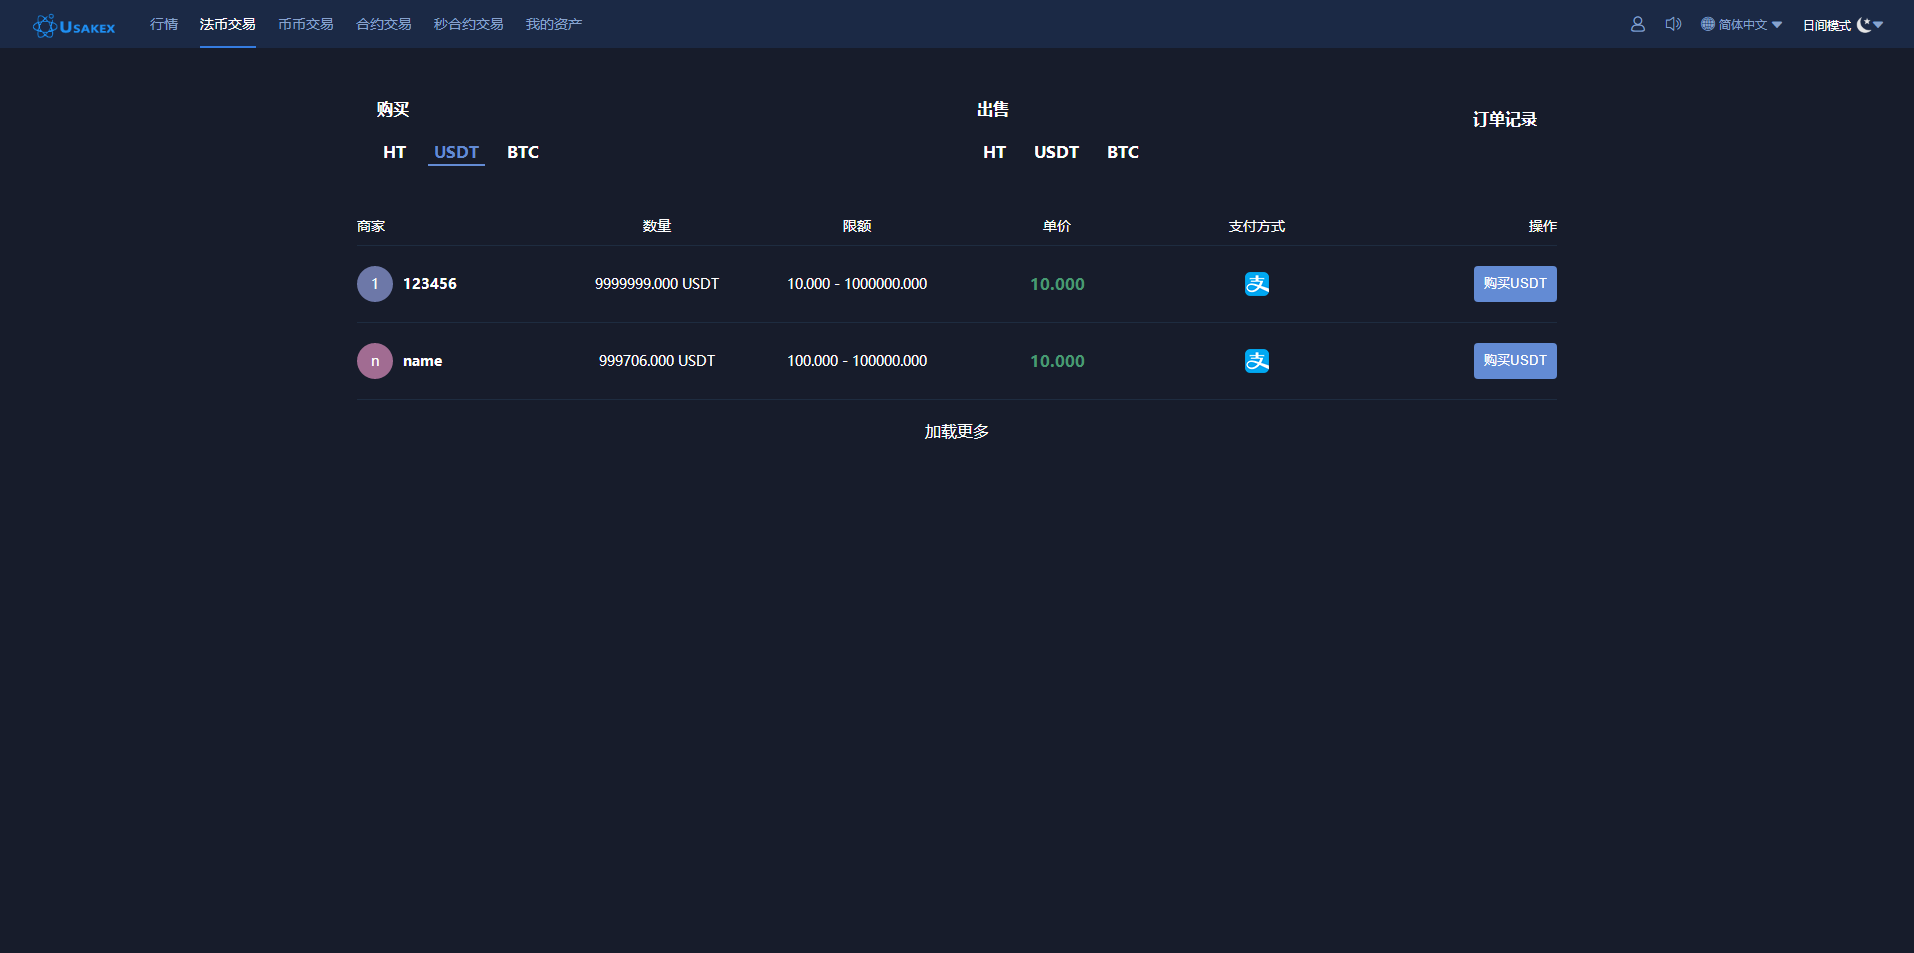
Task: Expand the theme mode dropdown arrow
Action: pos(1879,25)
